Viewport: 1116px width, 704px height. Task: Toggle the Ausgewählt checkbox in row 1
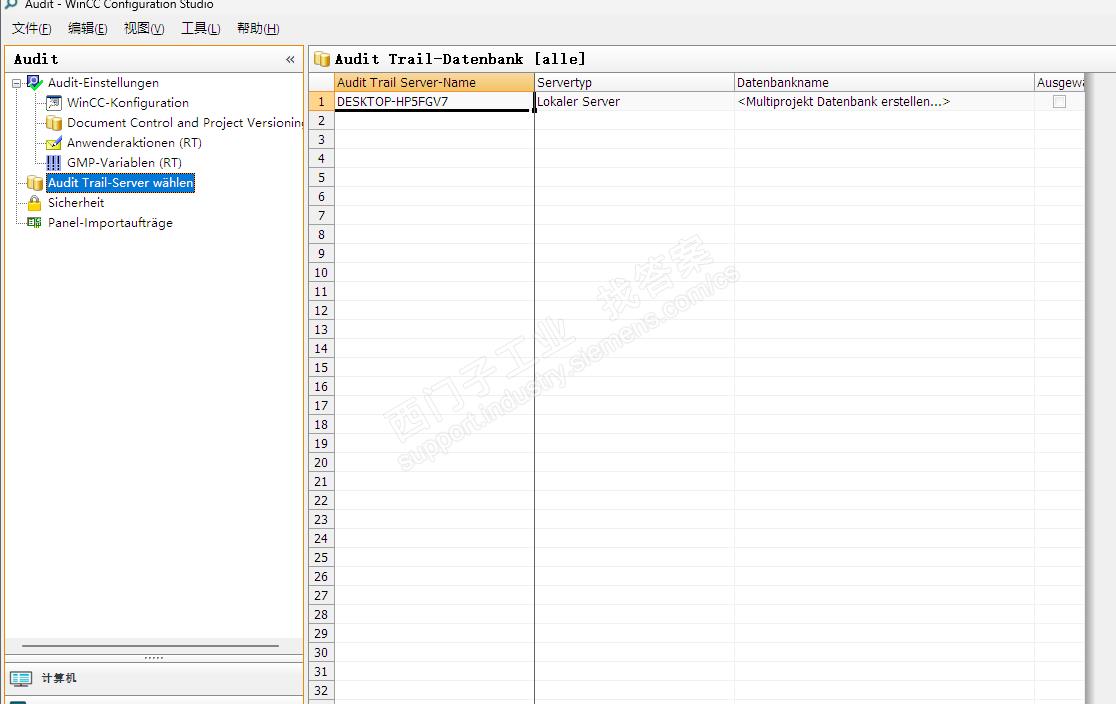(x=1059, y=102)
